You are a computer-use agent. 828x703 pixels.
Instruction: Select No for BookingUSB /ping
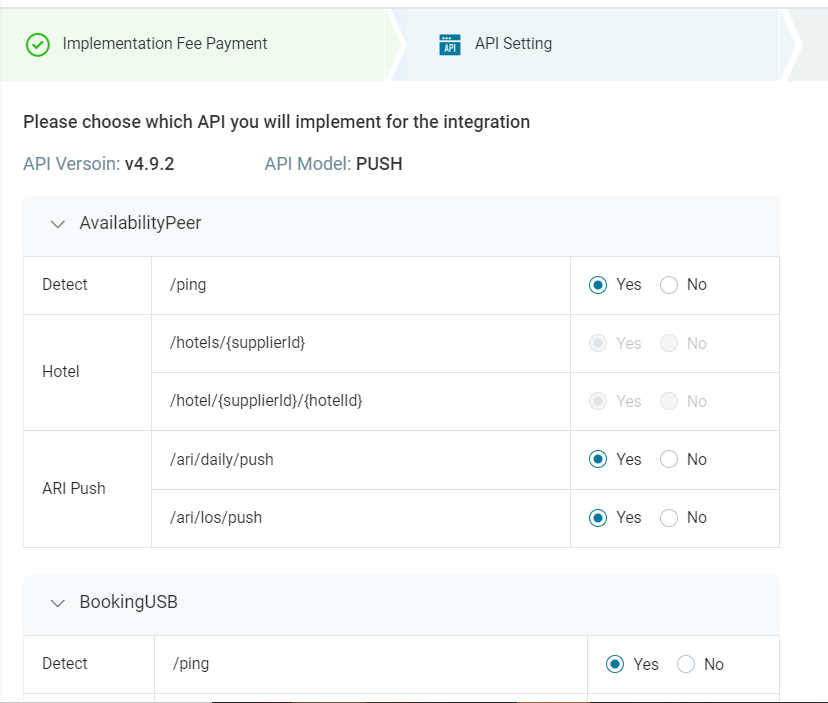685,664
